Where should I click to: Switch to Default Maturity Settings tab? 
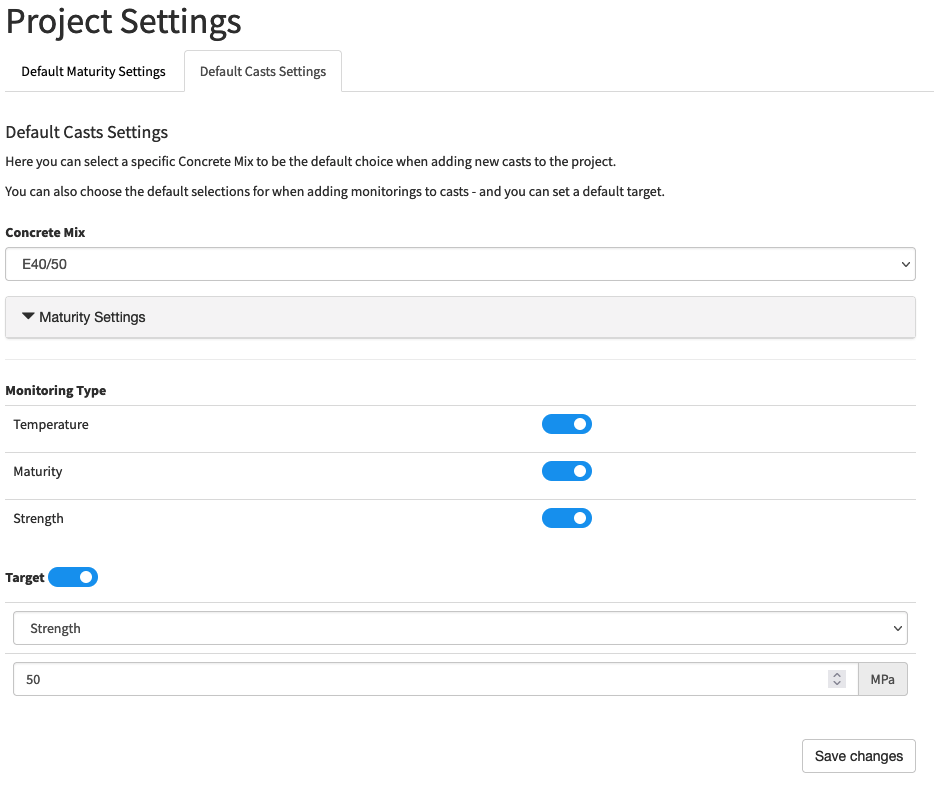click(x=94, y=71)
